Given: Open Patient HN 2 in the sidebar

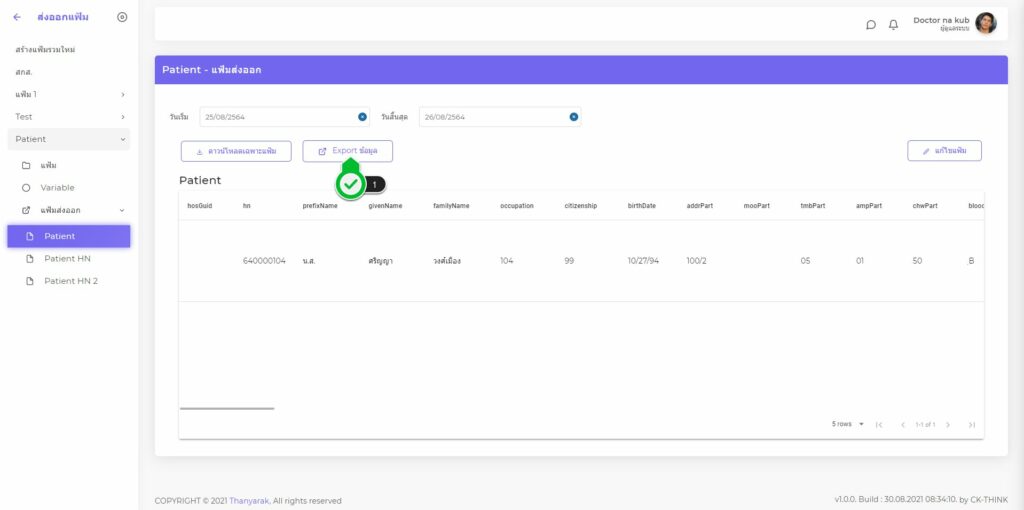Looking at the screenshot, I should click(x=70, y=281).
